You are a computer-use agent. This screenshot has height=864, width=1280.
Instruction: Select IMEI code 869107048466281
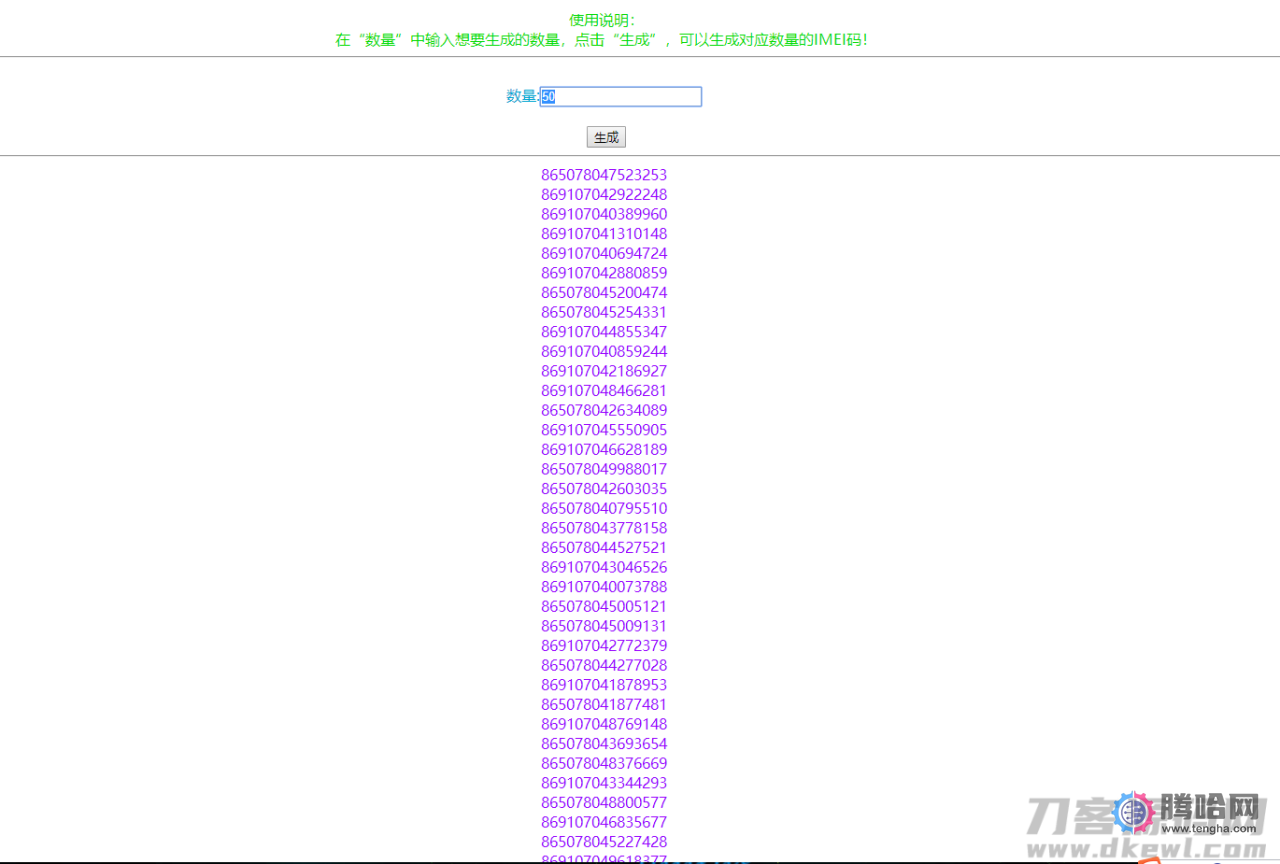[604, 390]
